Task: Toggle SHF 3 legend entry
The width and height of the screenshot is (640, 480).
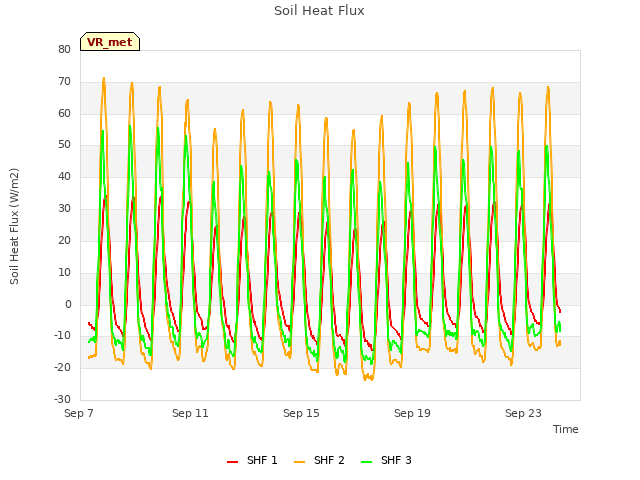Action: tap(386, 460)
